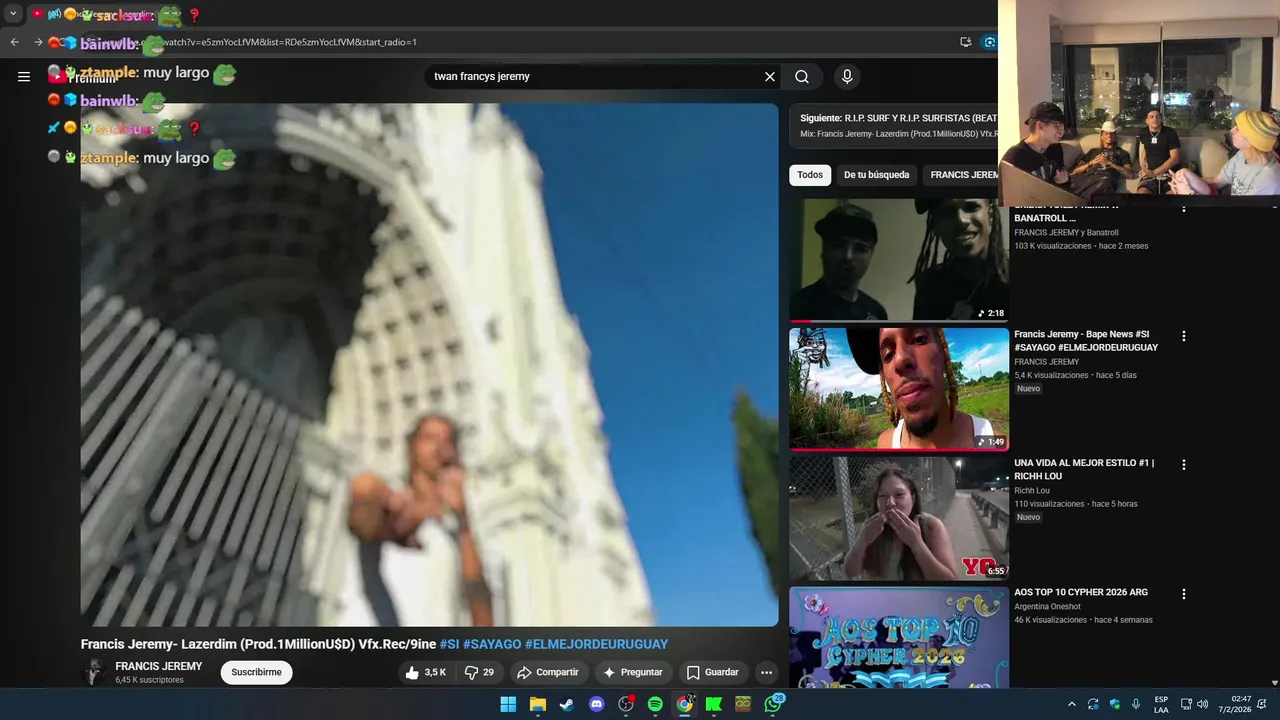Click the Preguntar button
1280x720 pixels.
pos(633,672)
